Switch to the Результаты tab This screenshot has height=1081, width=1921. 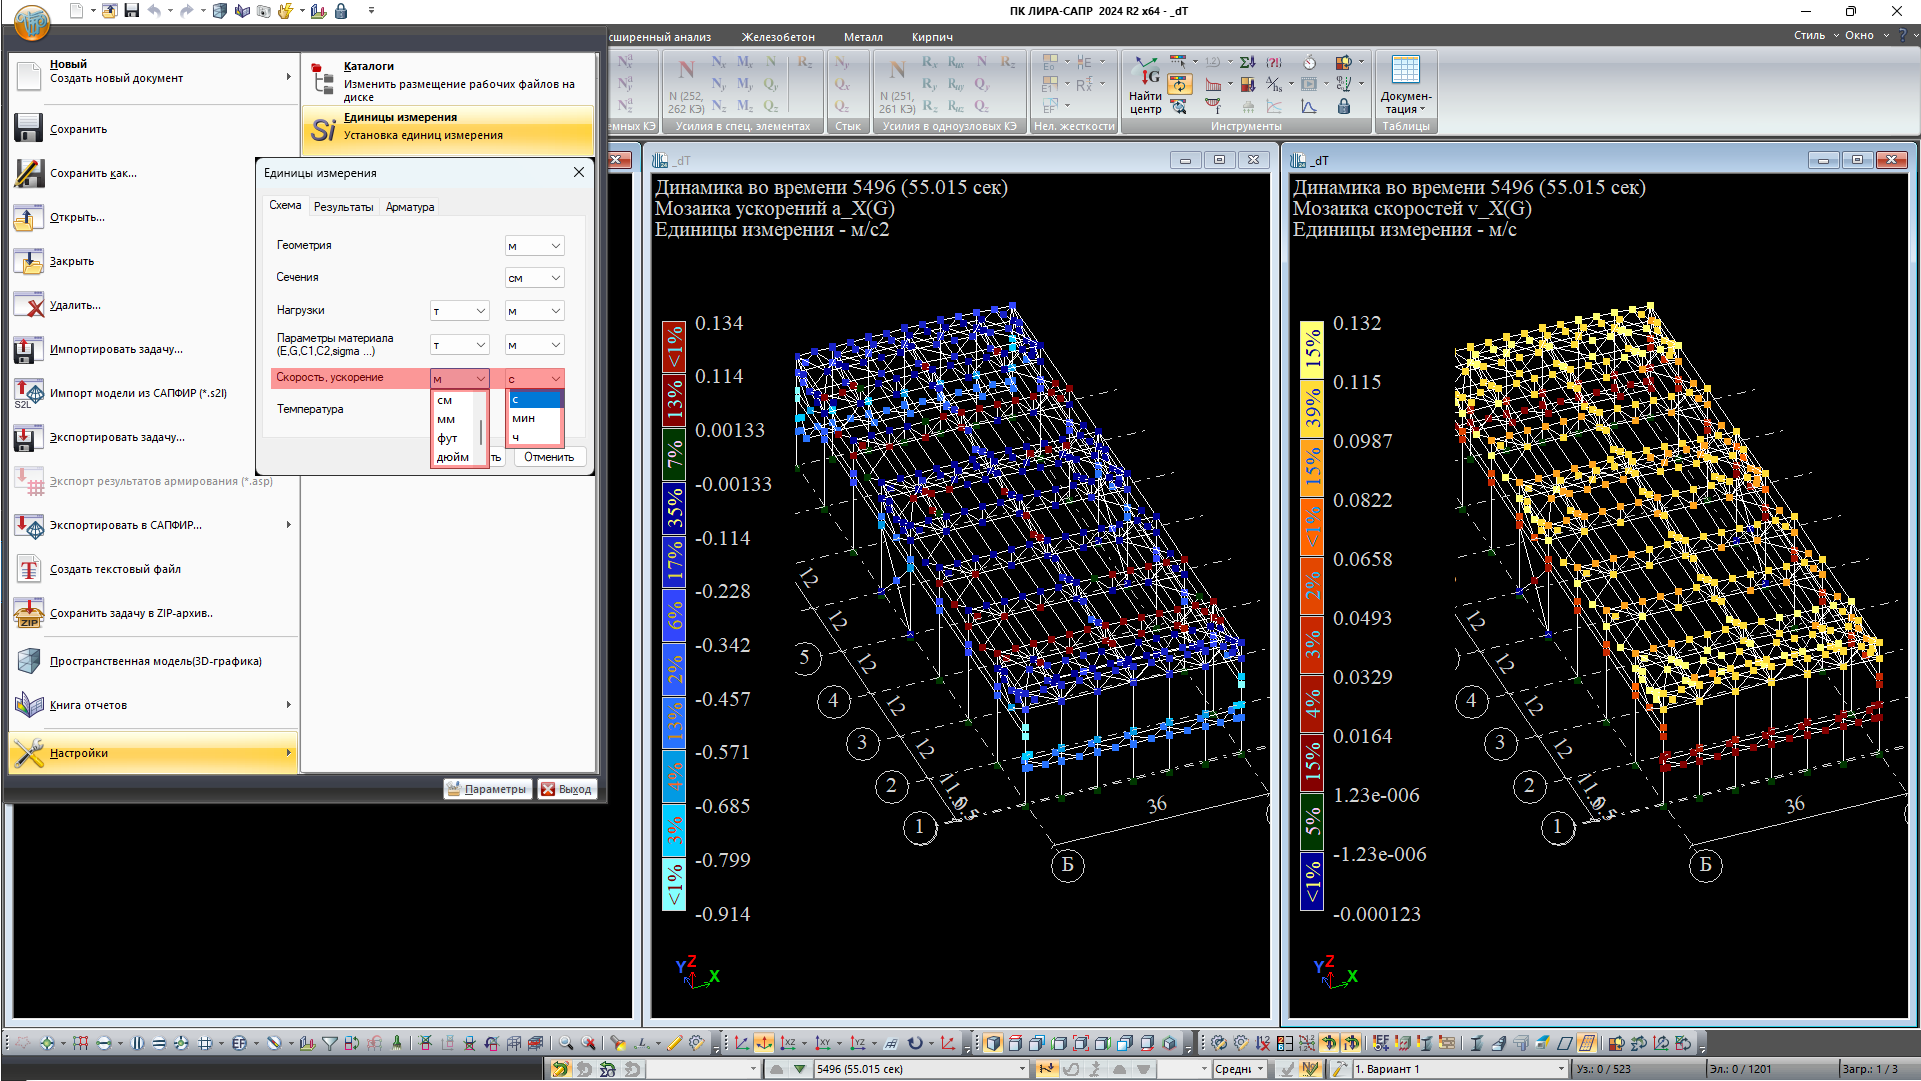coord(343,207)
